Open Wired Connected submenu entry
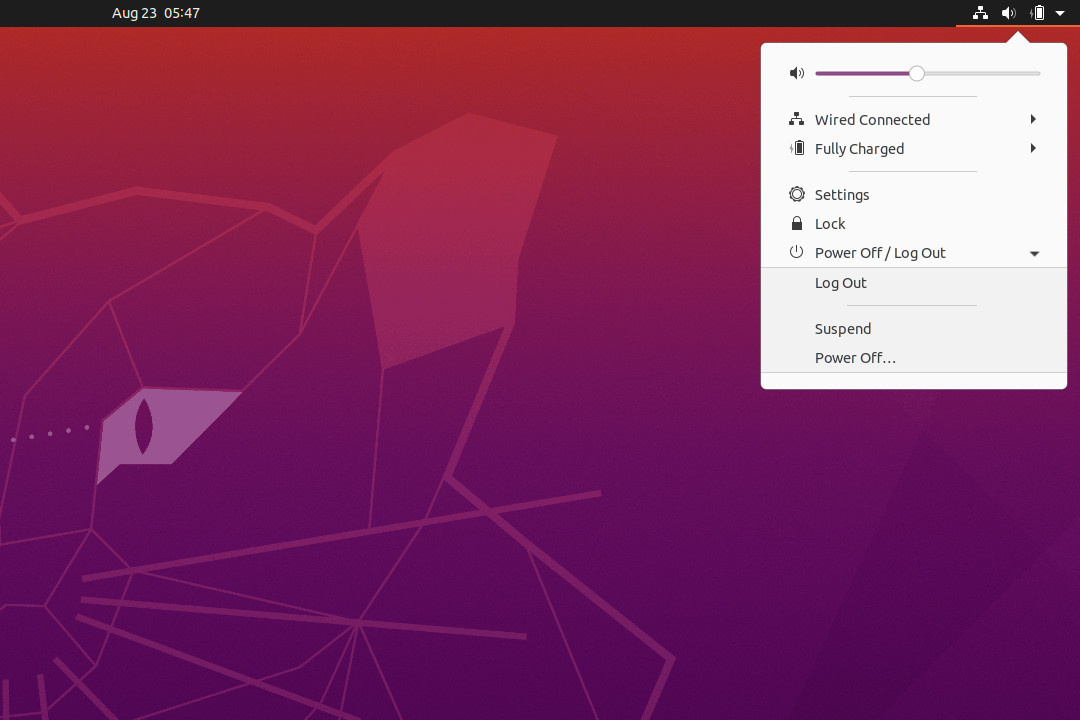Viewport: 1080px width, 720px height. [914, 119]
